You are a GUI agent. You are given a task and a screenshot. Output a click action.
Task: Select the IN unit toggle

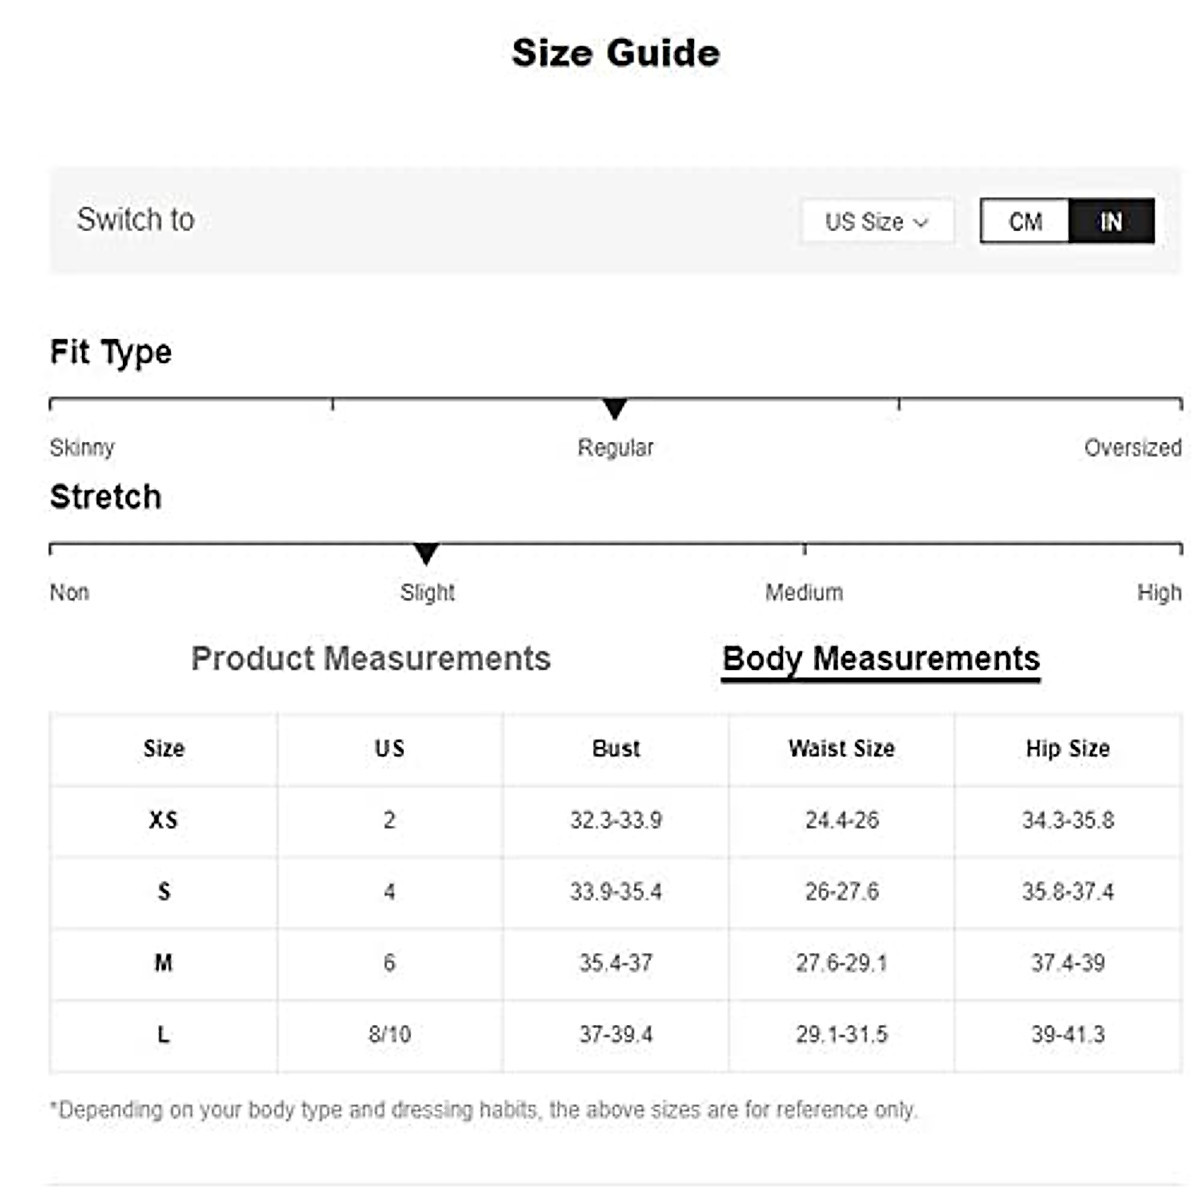coord(1111,221)
